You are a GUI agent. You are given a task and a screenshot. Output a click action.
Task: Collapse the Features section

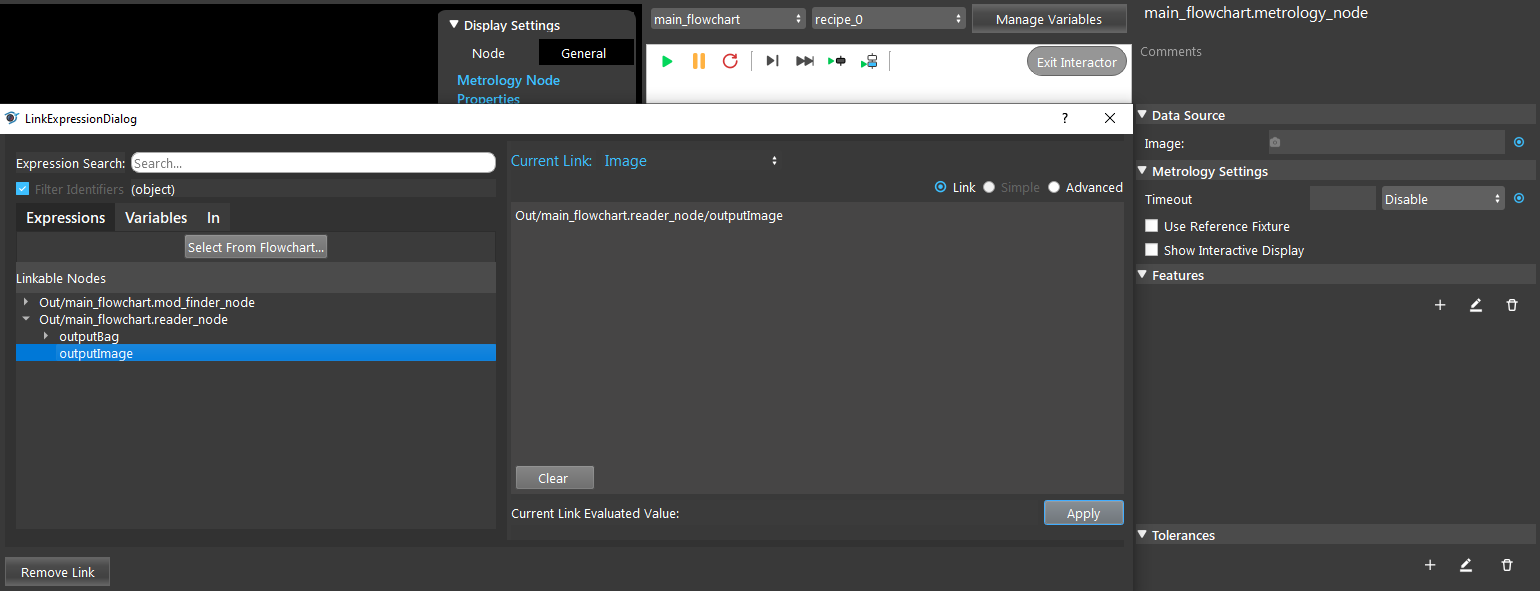[1142, 275]
